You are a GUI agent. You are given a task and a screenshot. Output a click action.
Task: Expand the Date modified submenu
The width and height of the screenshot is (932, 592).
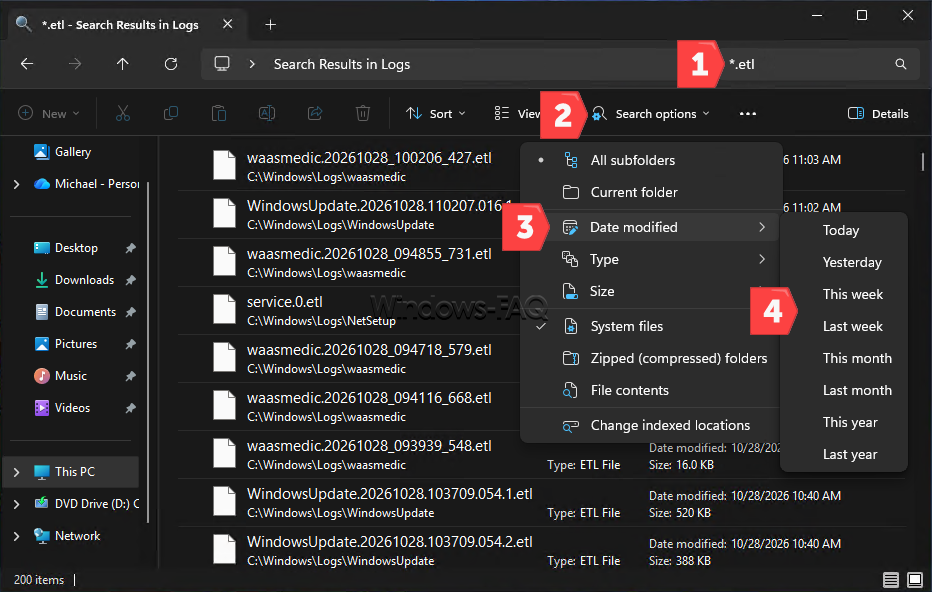(x=650, y=227)
